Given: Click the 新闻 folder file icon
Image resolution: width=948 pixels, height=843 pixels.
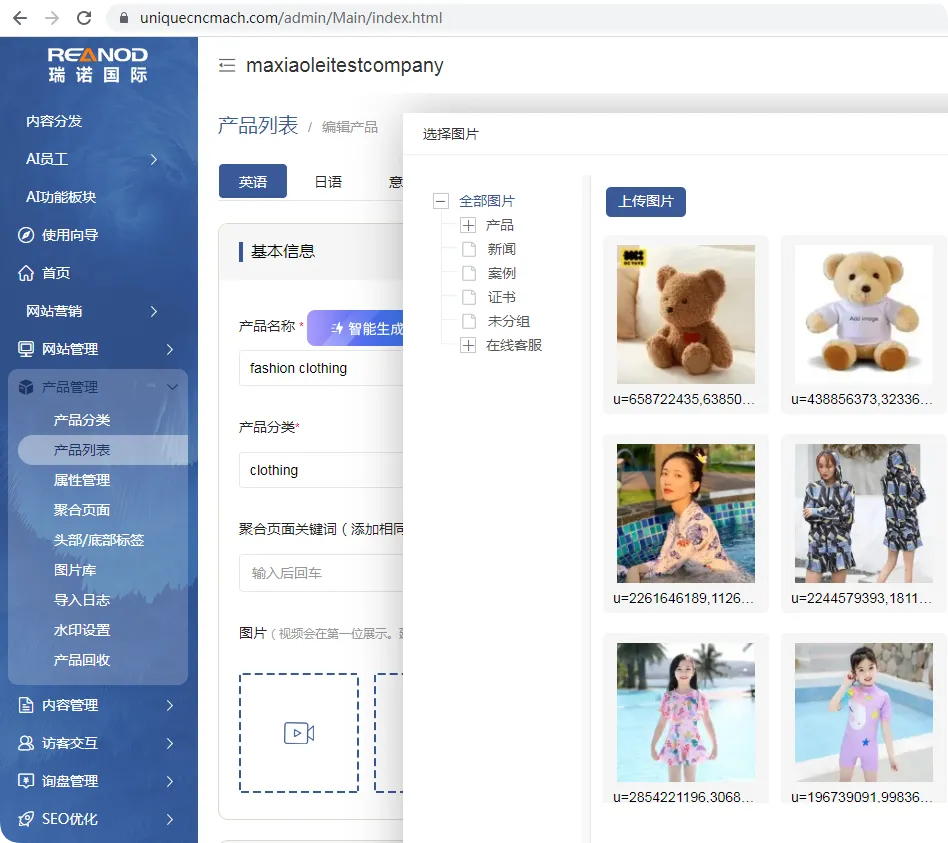Looking at the screenshot, I should click(x=469, y=249).
